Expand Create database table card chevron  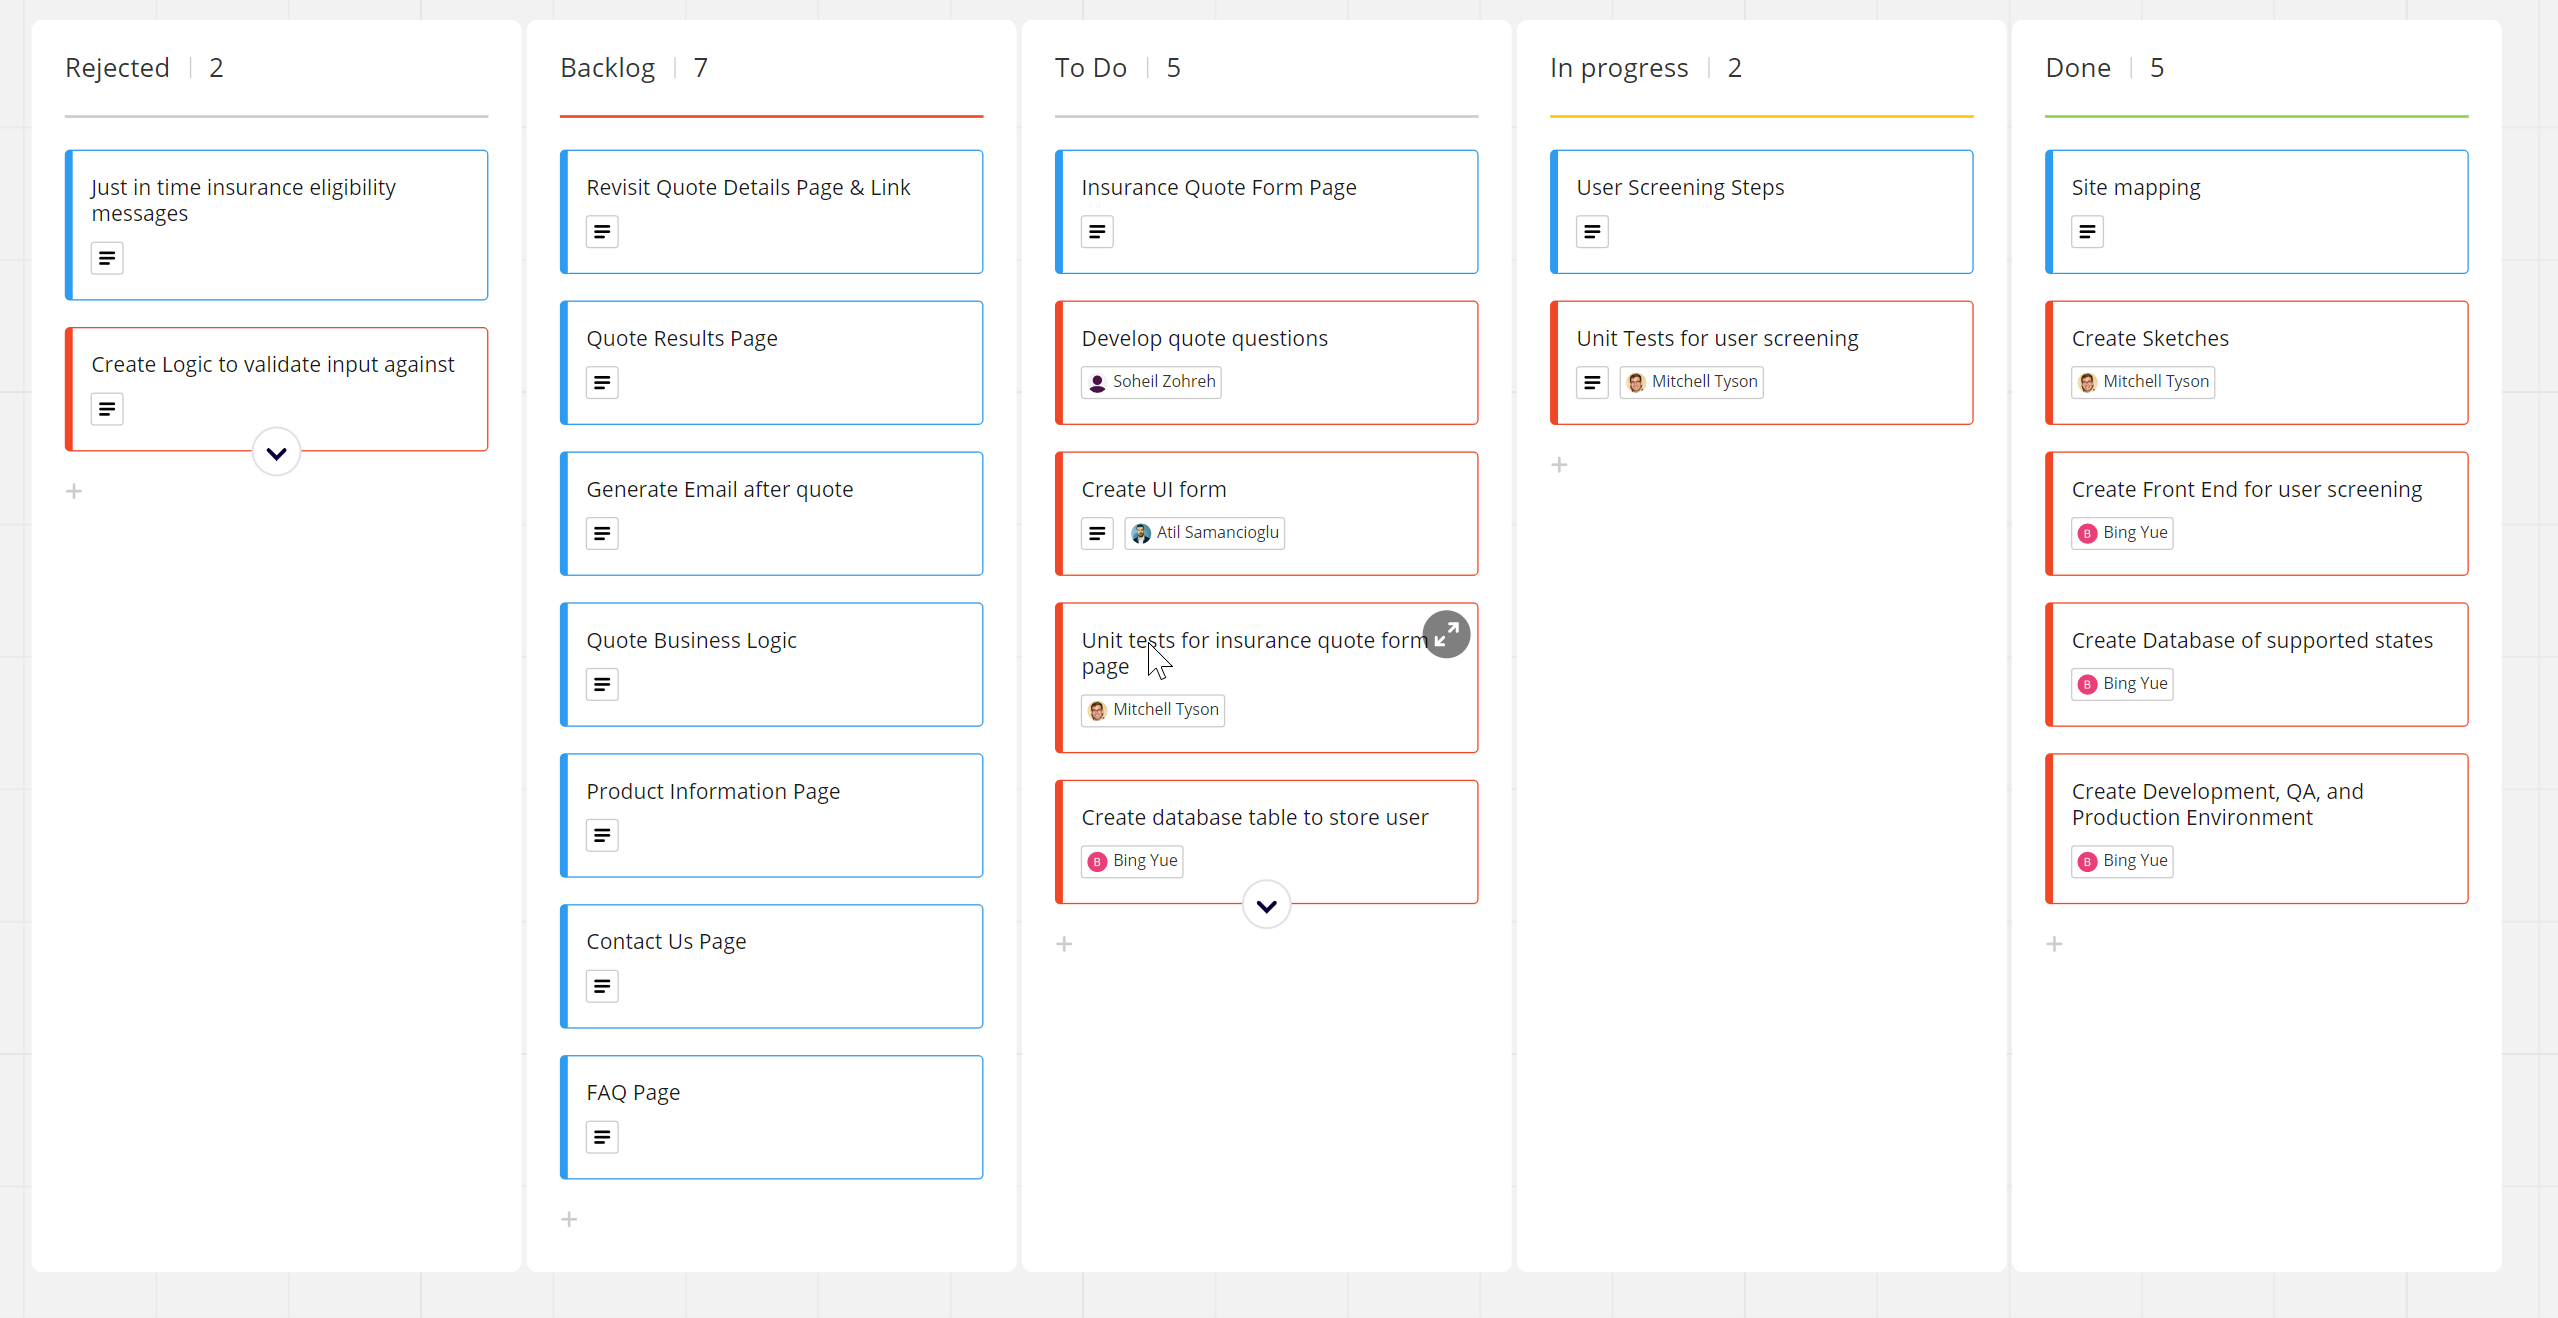point(1266,906)
